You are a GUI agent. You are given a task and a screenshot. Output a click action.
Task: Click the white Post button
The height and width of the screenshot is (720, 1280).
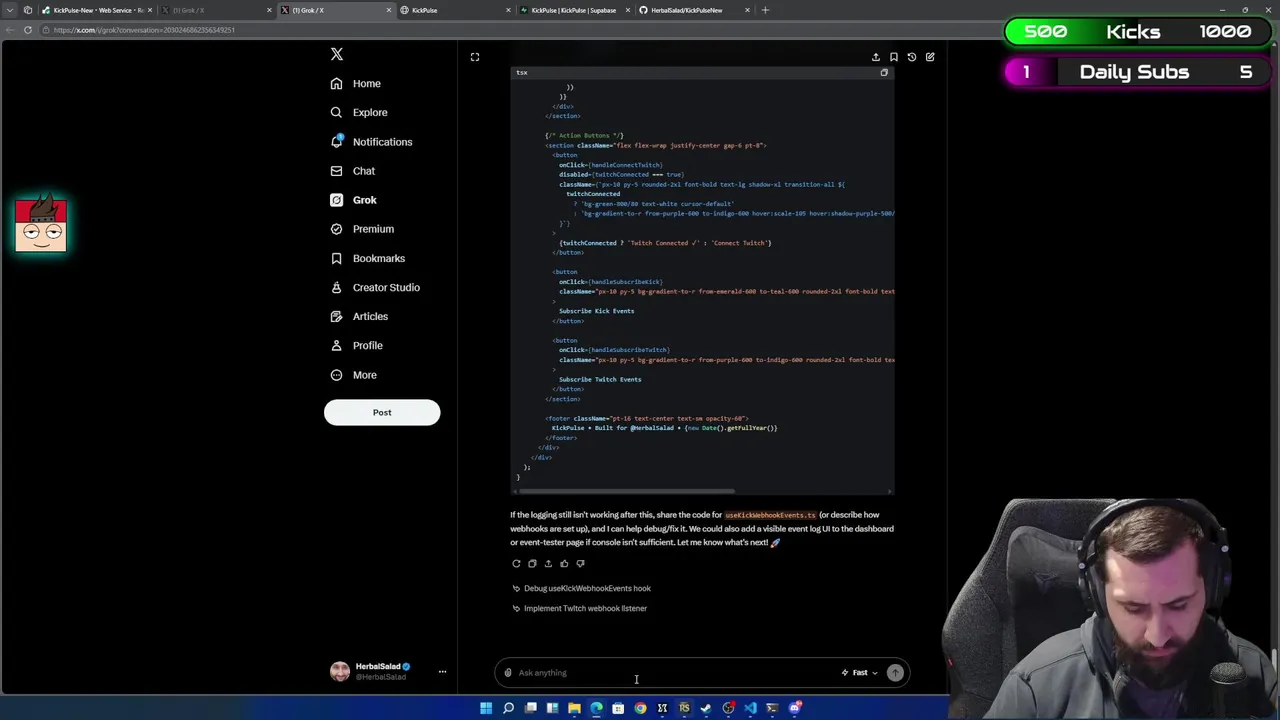click(382, 412)
